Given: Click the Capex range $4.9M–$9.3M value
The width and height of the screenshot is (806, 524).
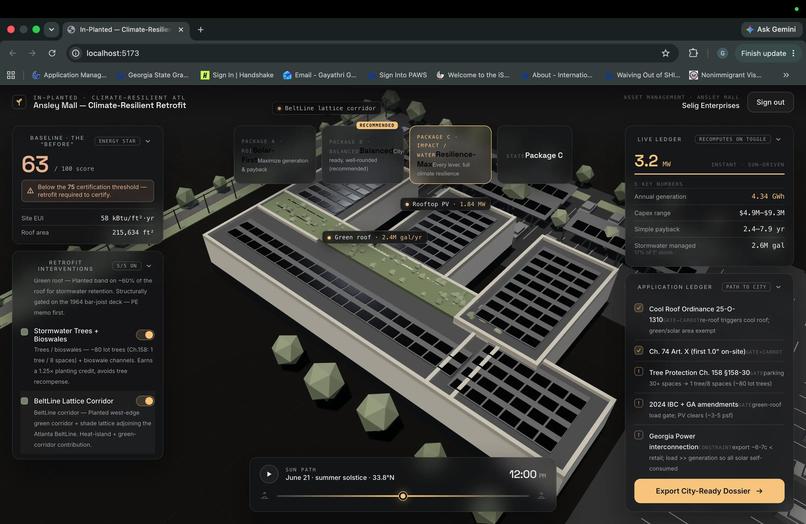Looking at the screenshot, I should 762,213.
